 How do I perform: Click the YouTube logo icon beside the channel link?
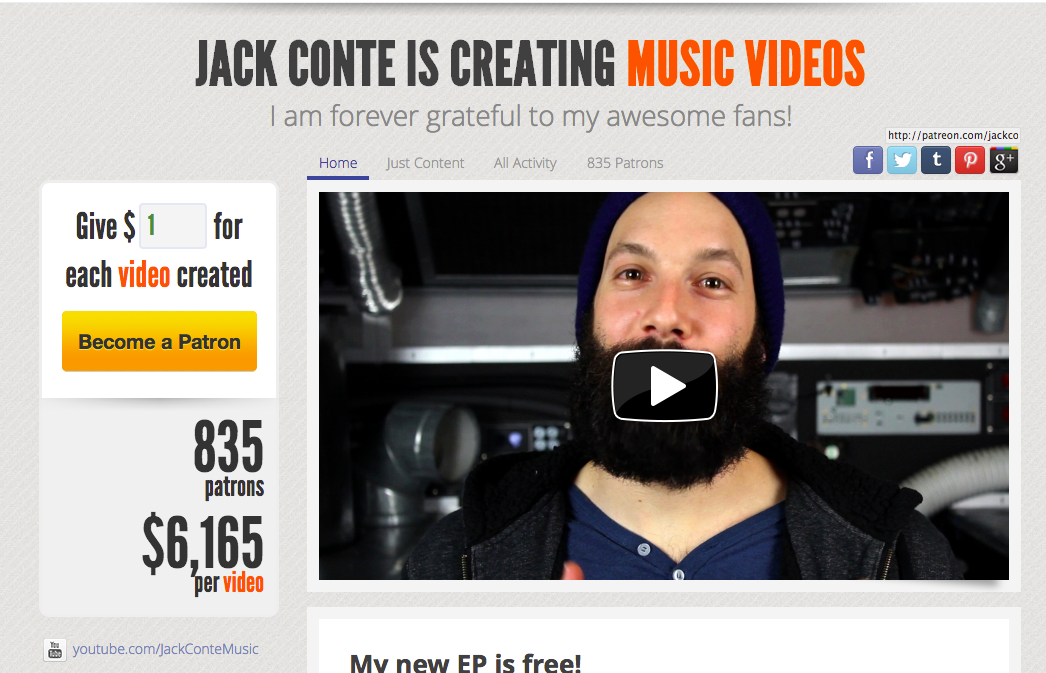[x=55, y=650]
